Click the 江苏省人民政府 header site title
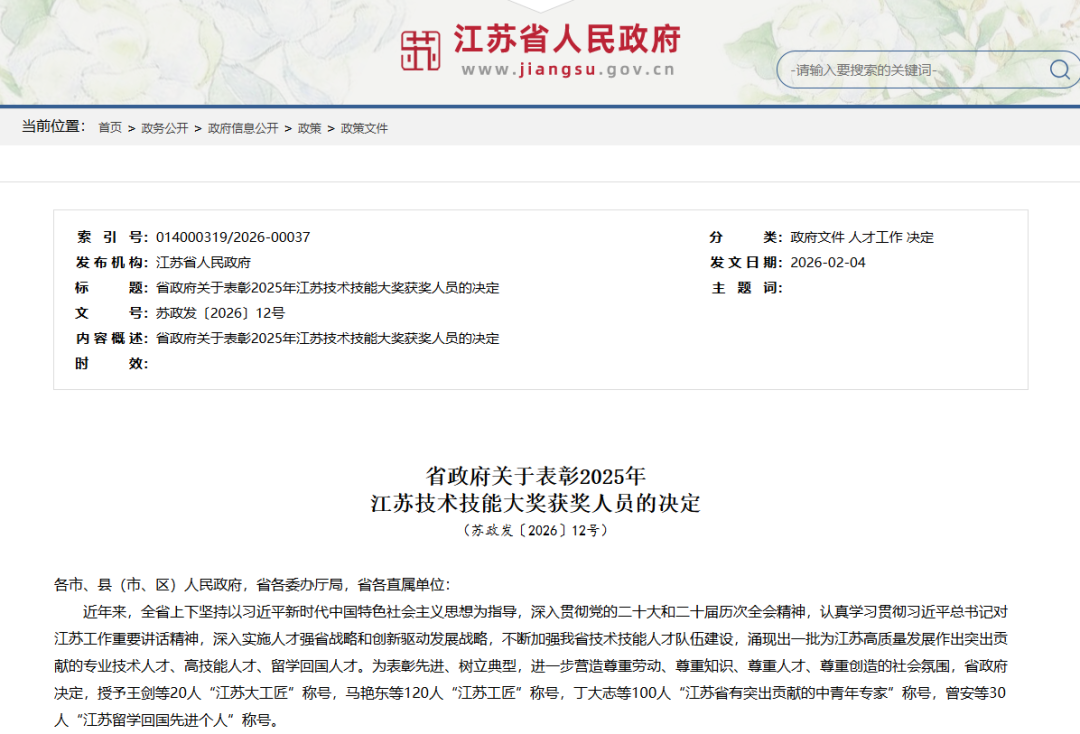The width and height of the screenshot is (1080, 734). (567, 40)
